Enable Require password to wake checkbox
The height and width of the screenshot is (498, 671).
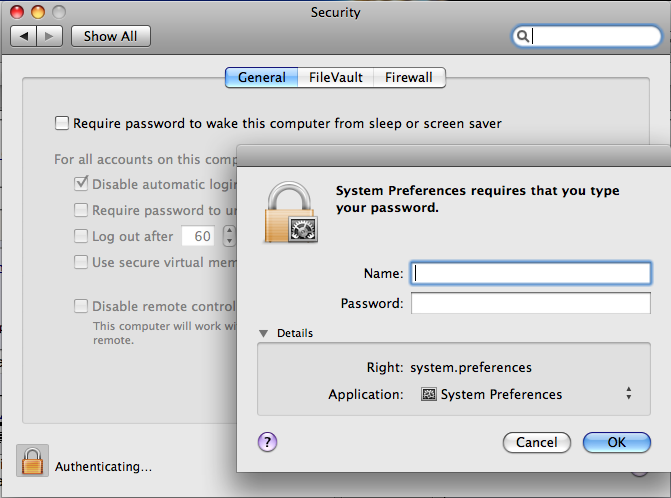point(62,124)
